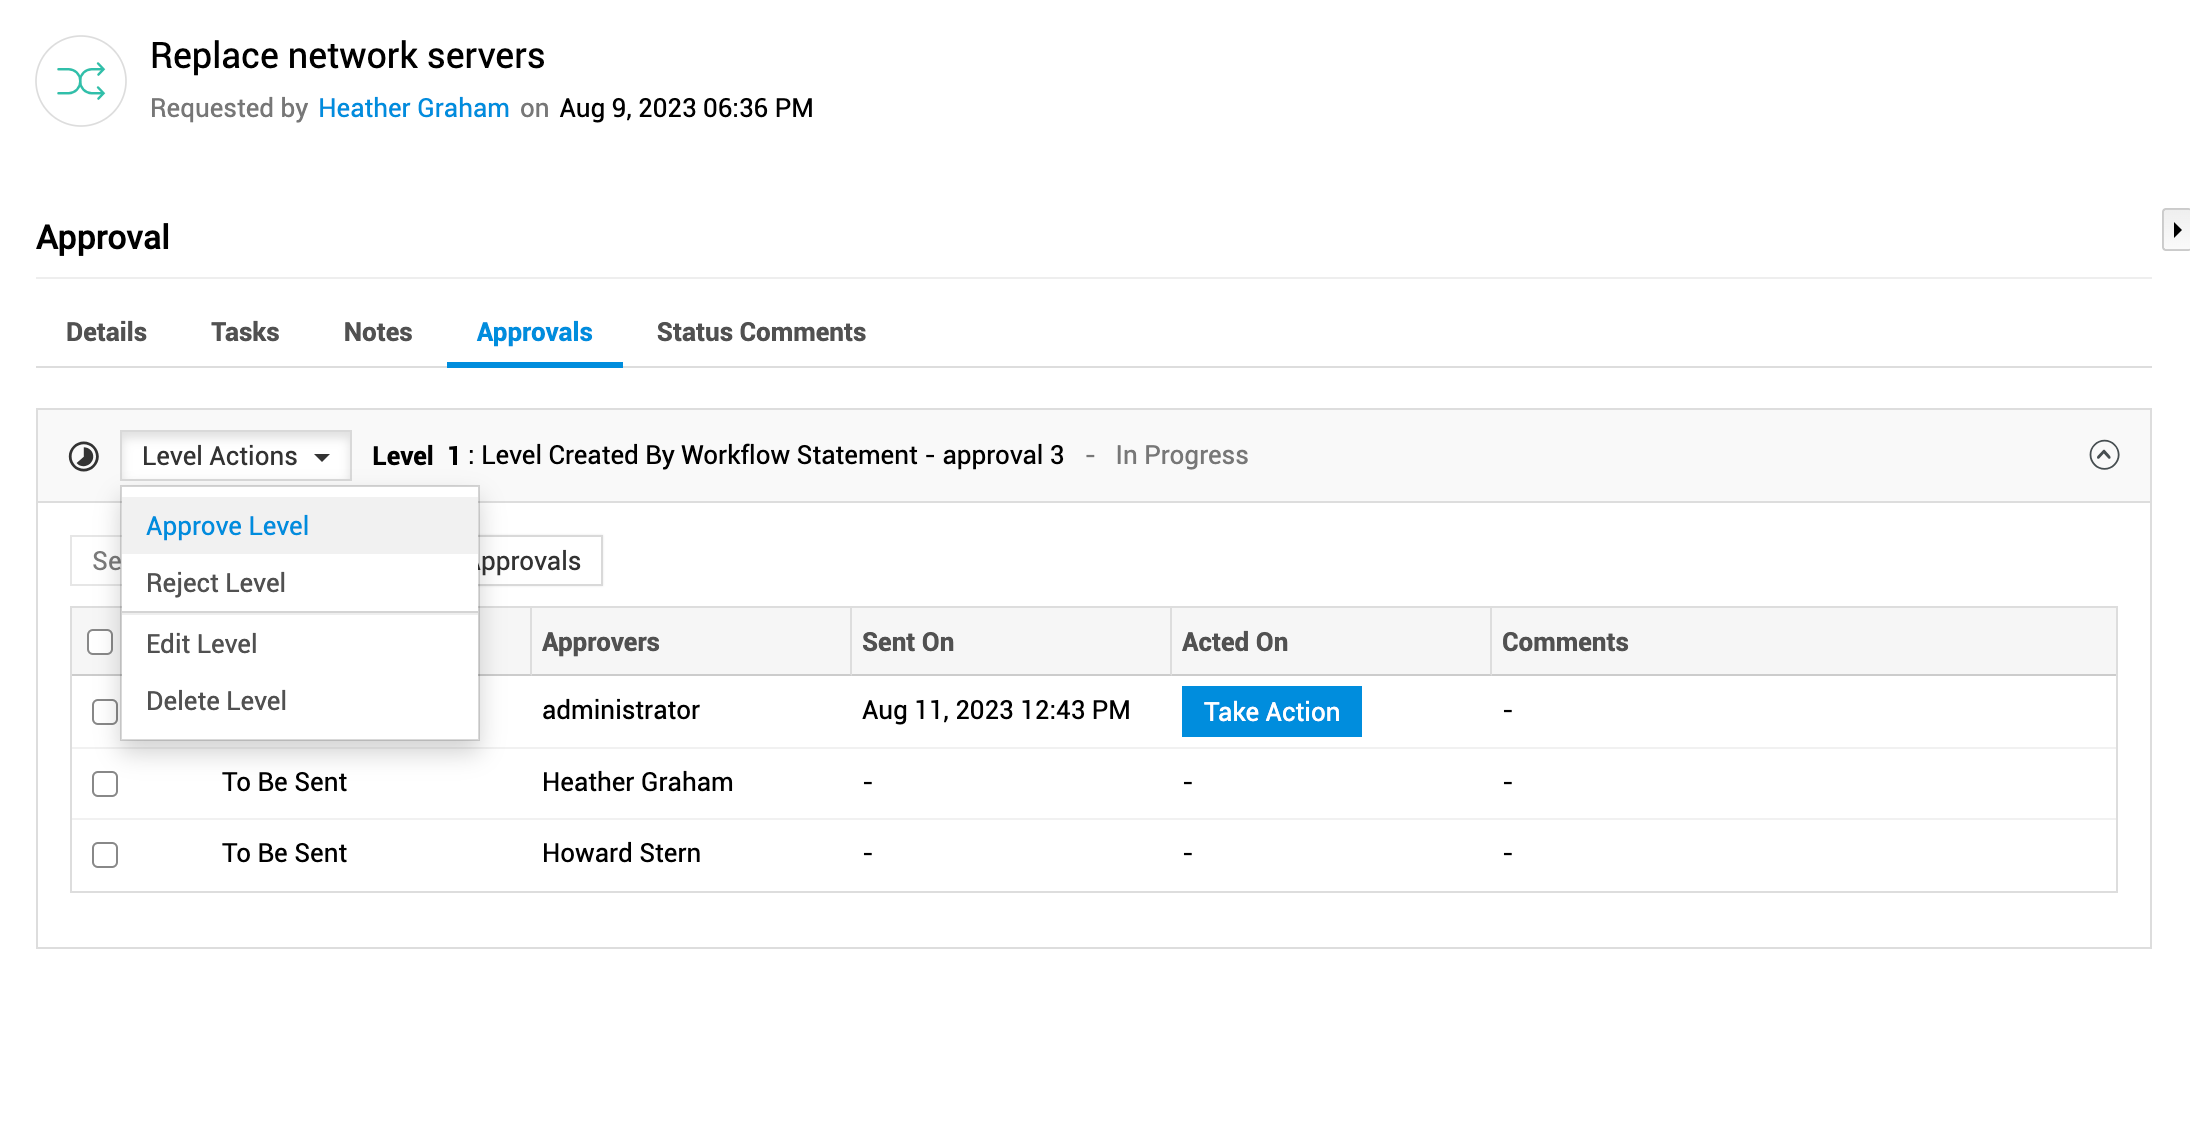Check the Heather Graham row checkbox
2190x1134 pixels.
point(105,783)
